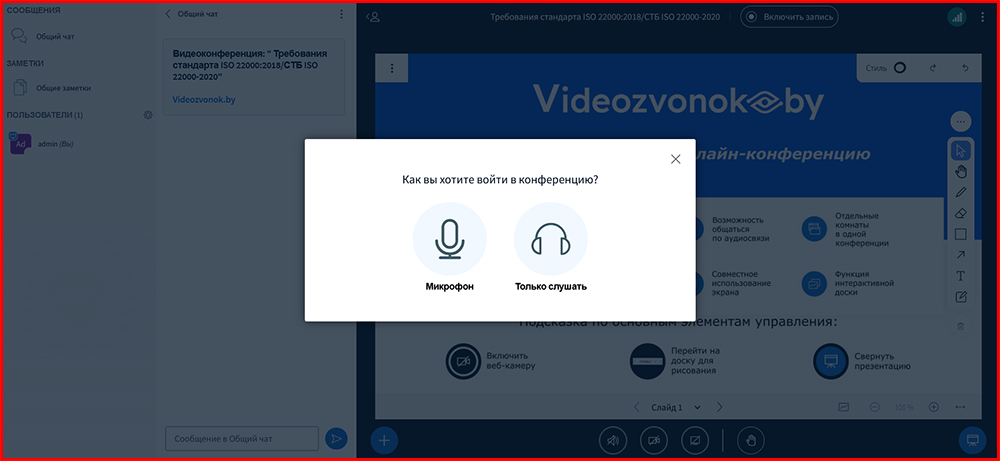This screenshot has height=461, width=1000.
Task: Close the audio join dialog
Action: [676, 159]
